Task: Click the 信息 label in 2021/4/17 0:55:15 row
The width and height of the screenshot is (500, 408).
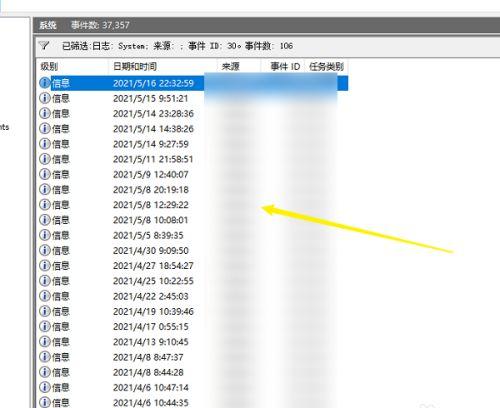Action: point(61,327)
